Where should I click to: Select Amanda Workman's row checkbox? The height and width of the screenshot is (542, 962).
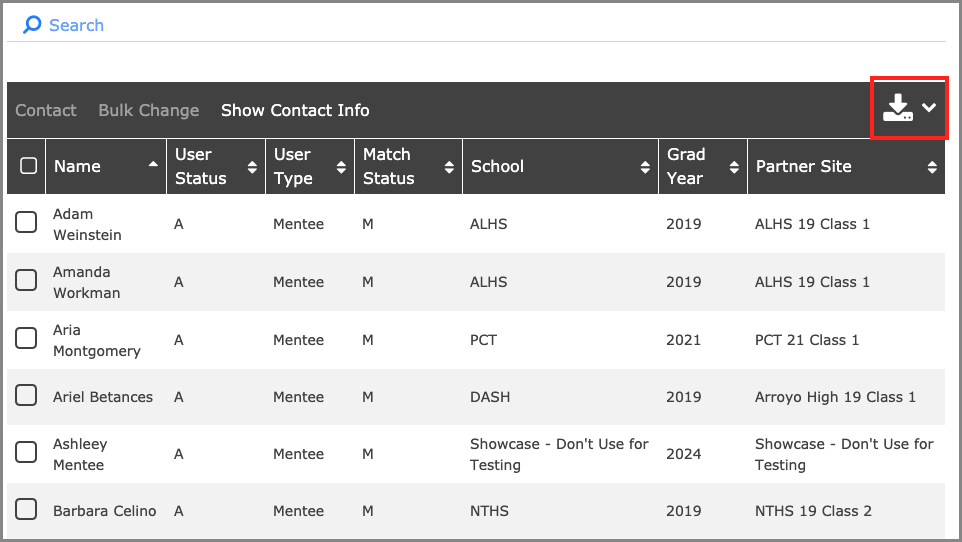tap(26, 282)
